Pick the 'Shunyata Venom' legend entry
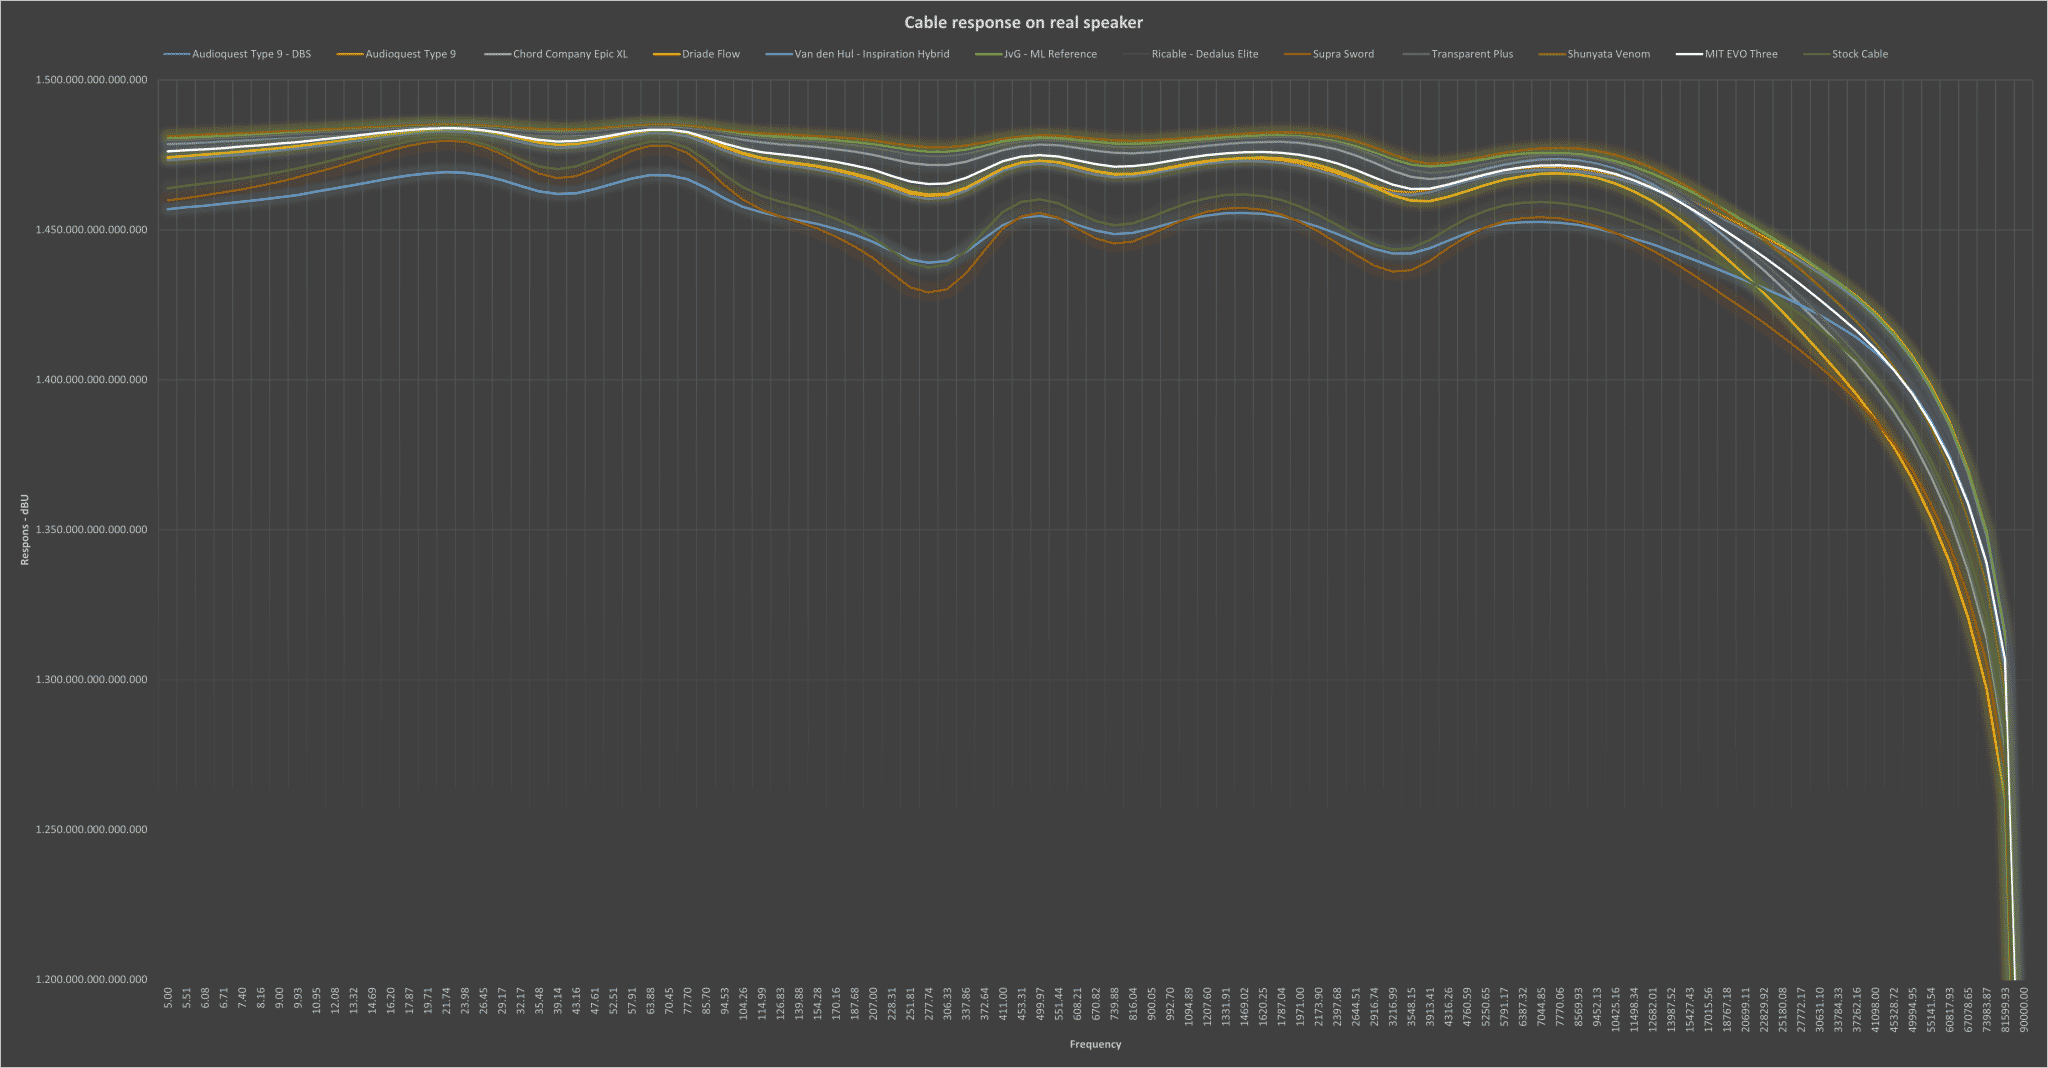Viewport: 2048px width, 1068px height. click(x=1594, y=54)
